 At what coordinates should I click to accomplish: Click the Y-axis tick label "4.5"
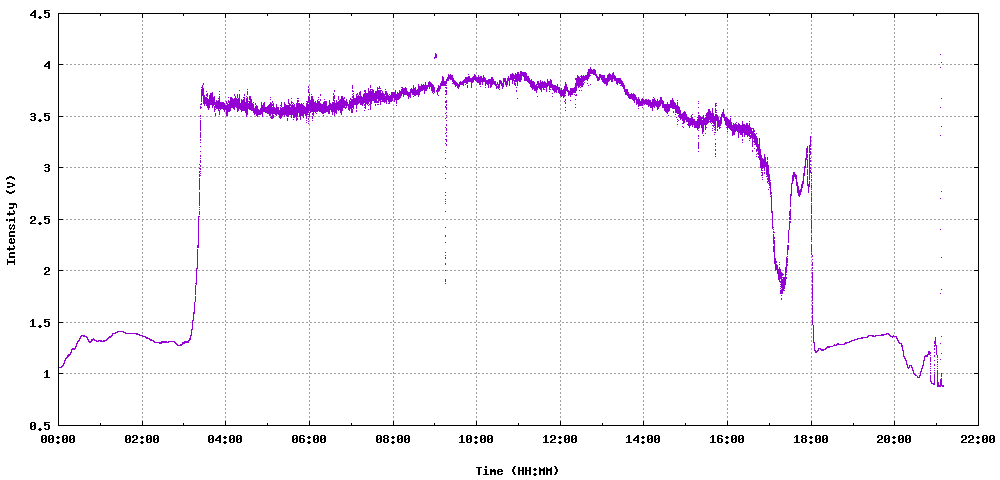click(x=41, y=13)
